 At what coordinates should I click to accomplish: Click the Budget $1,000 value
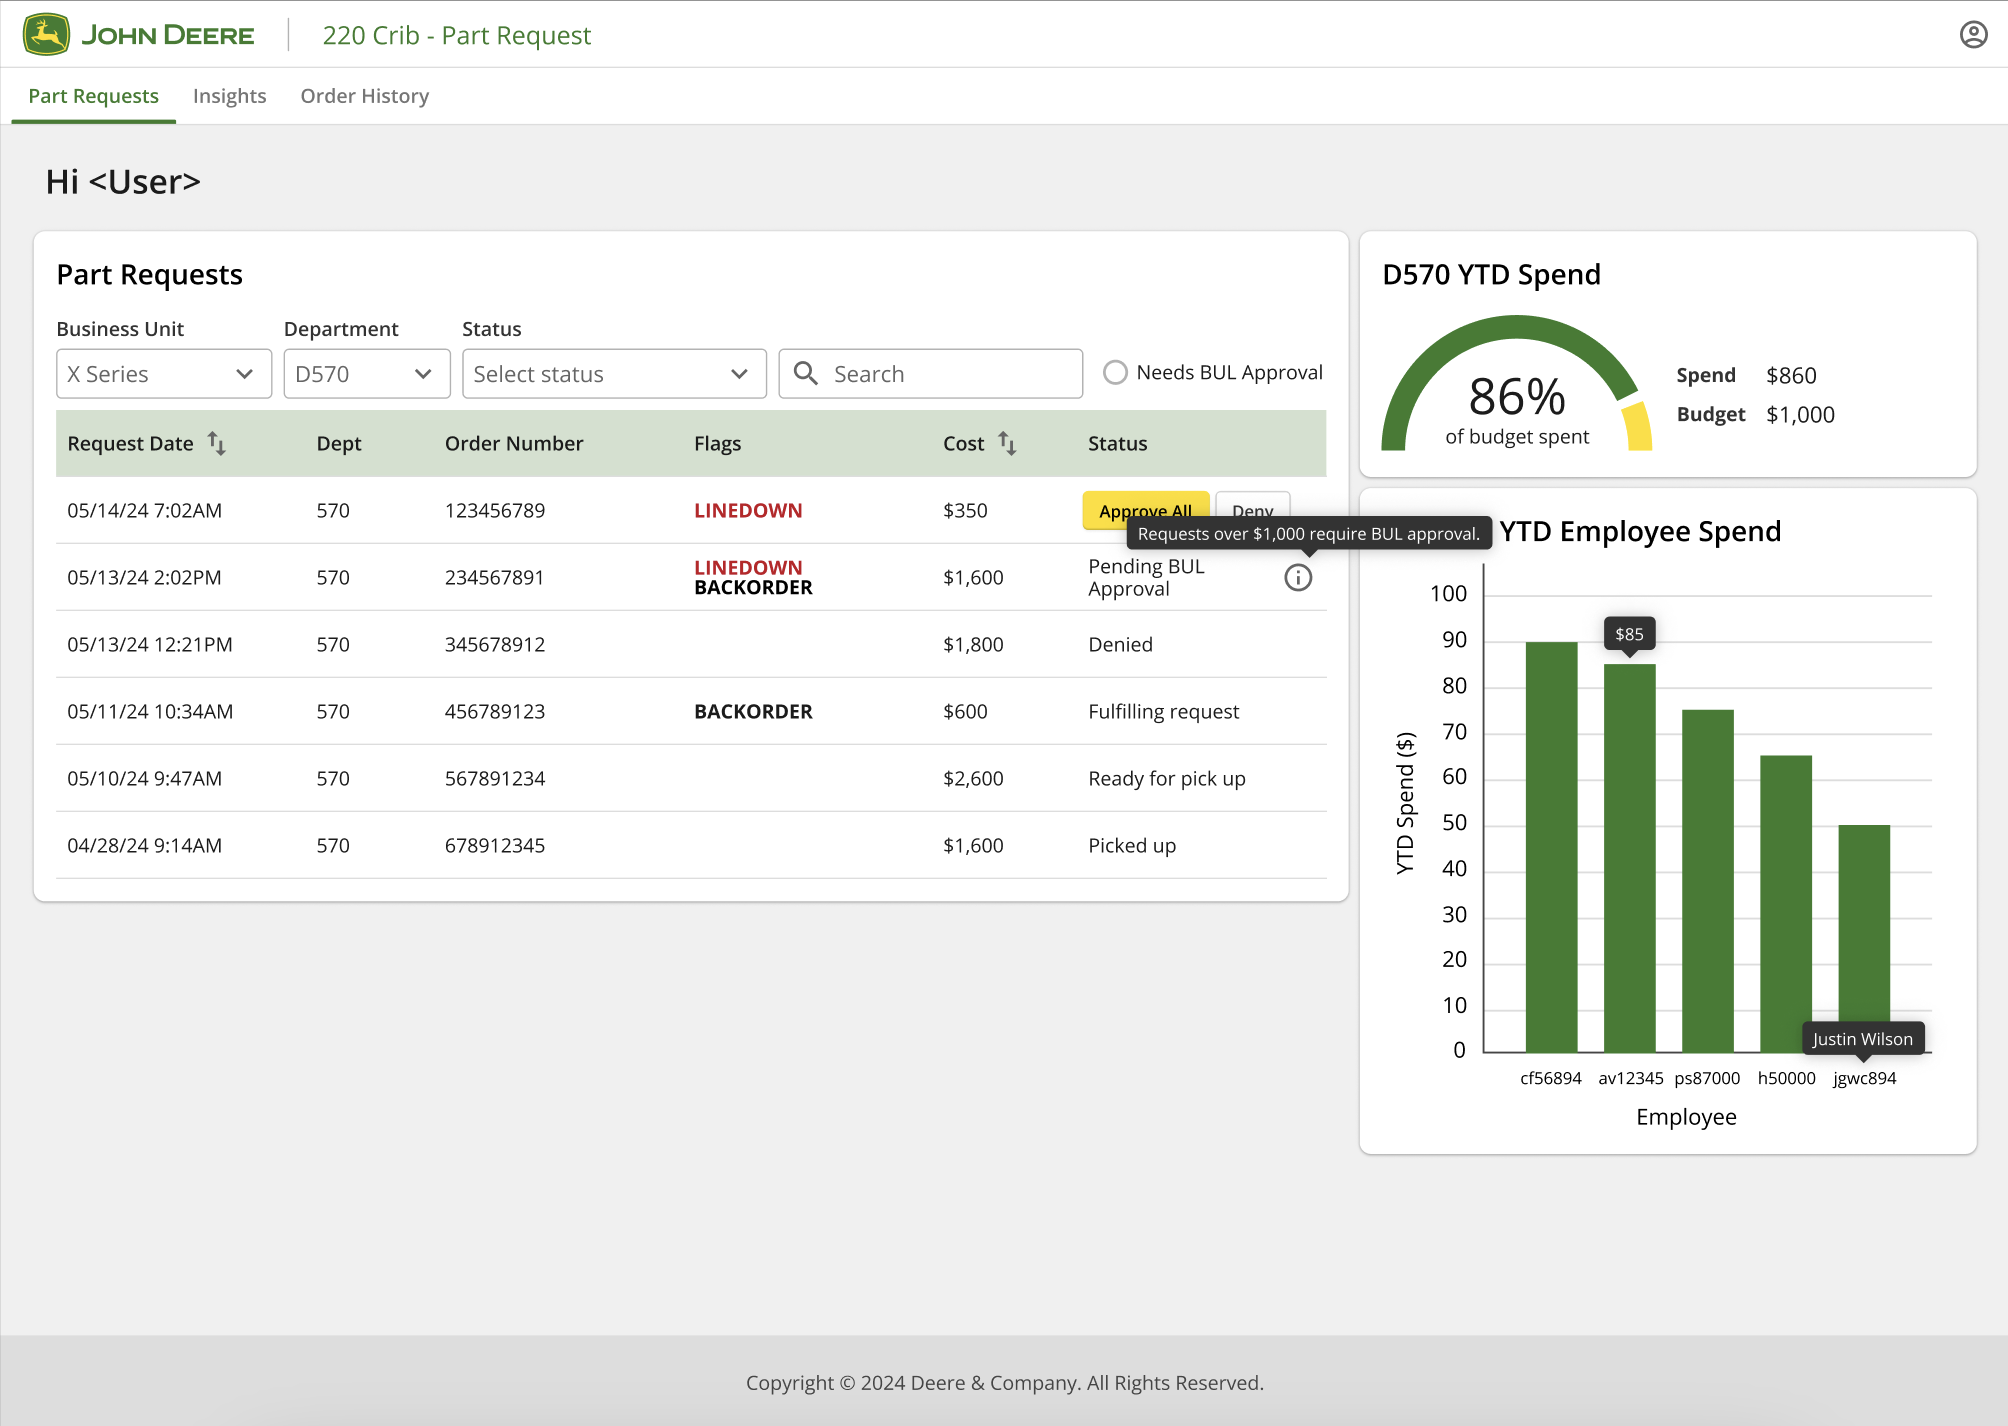tap(1800, 414)
